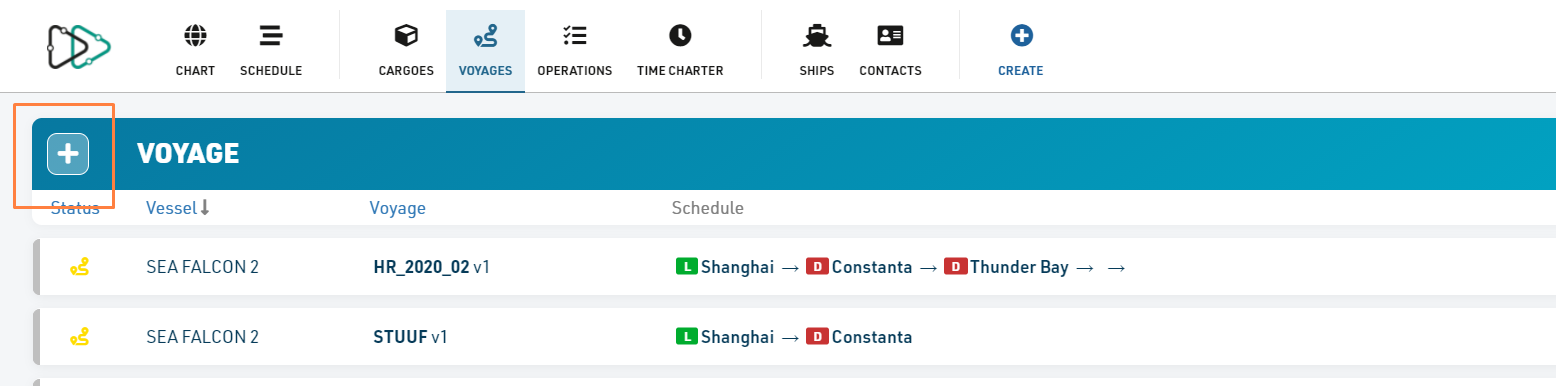1556x386 pixels.
Task: Add a new voyage with plus button
Action: pyautogui.click(x=68, y=154)
